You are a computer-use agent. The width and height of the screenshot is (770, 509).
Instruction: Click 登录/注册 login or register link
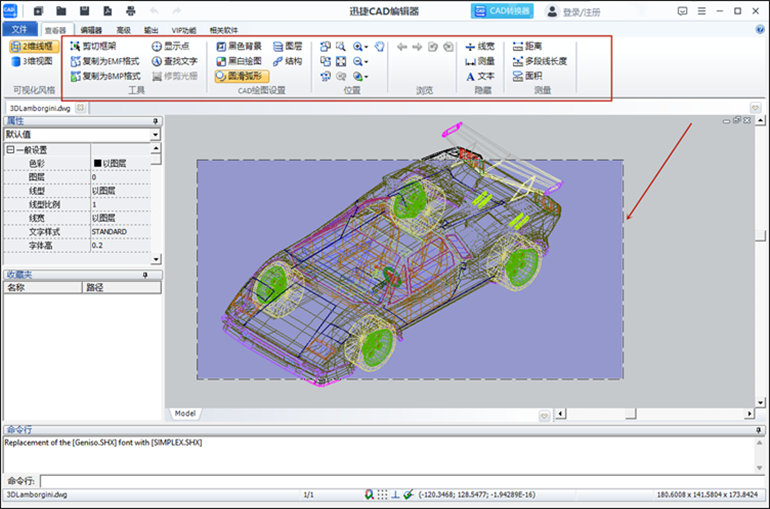click(x=581, y=12)
